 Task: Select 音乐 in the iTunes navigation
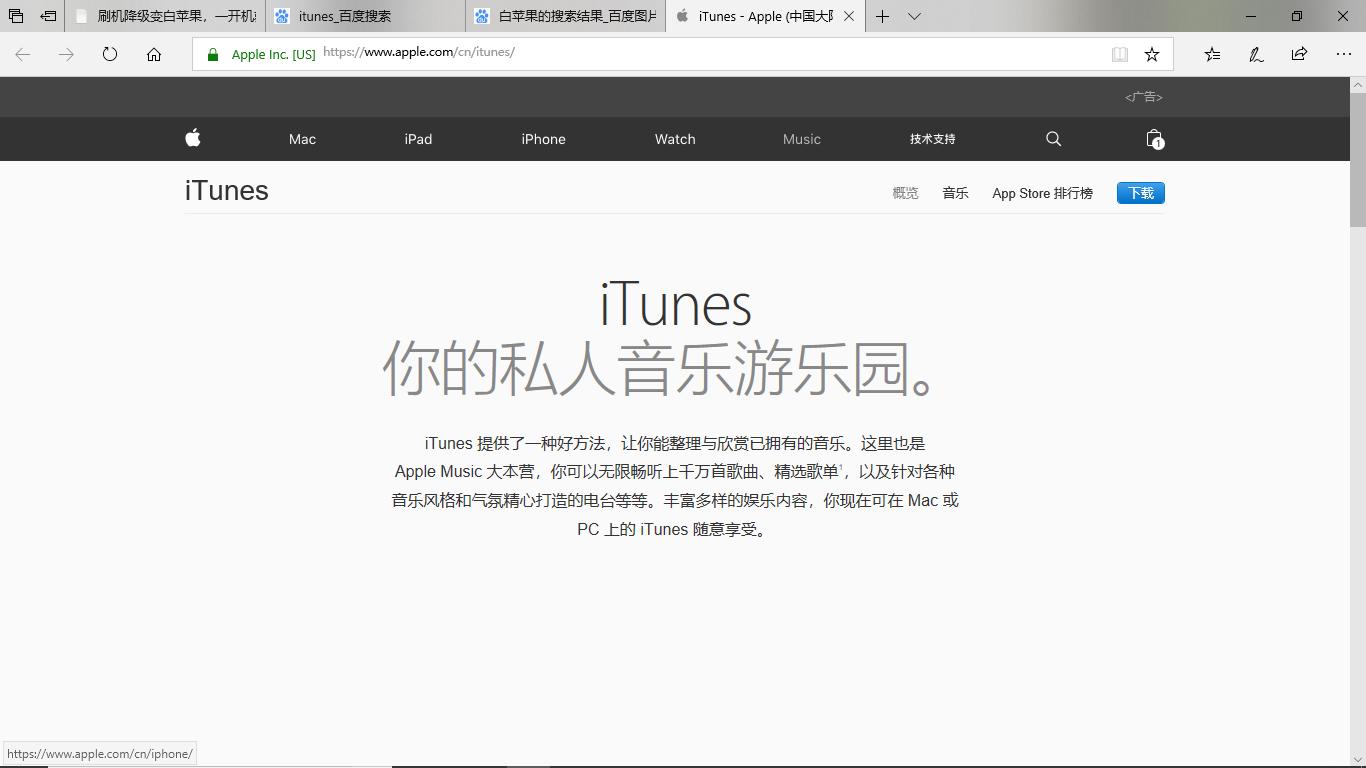(x=955, y=193)
